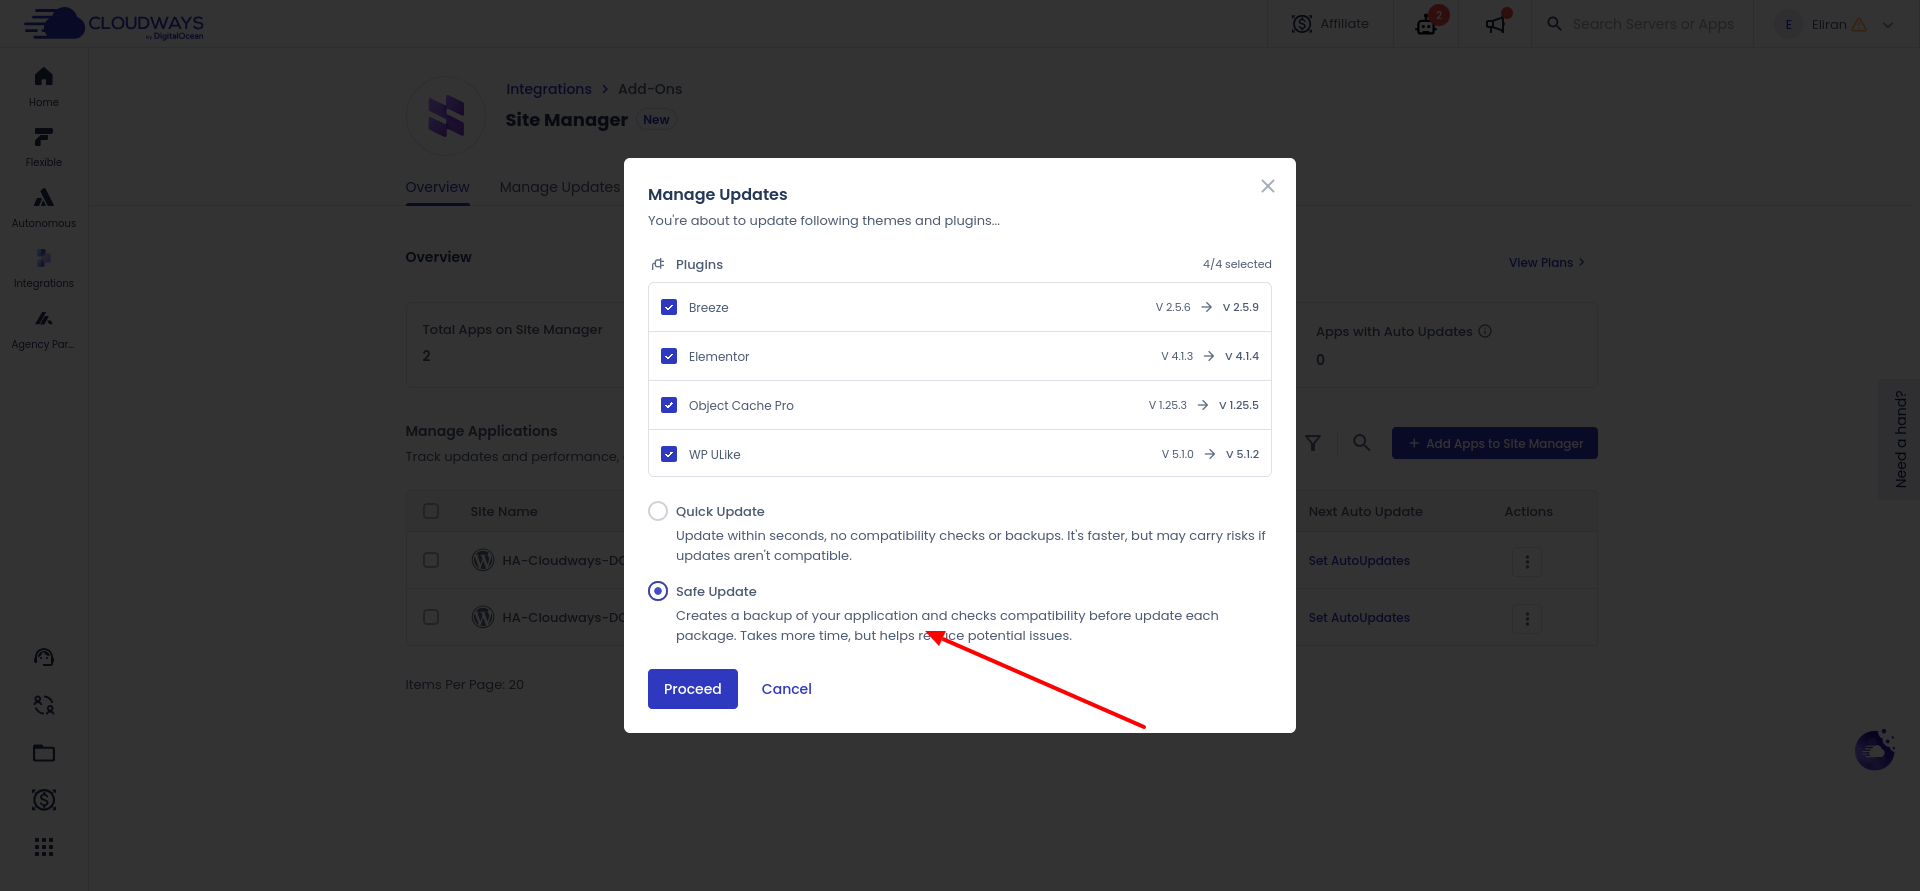This screenshot has height=891, width=1920.
Task: Check the second HA-Cloudways row checkbox
Action: tap(431, 617)
